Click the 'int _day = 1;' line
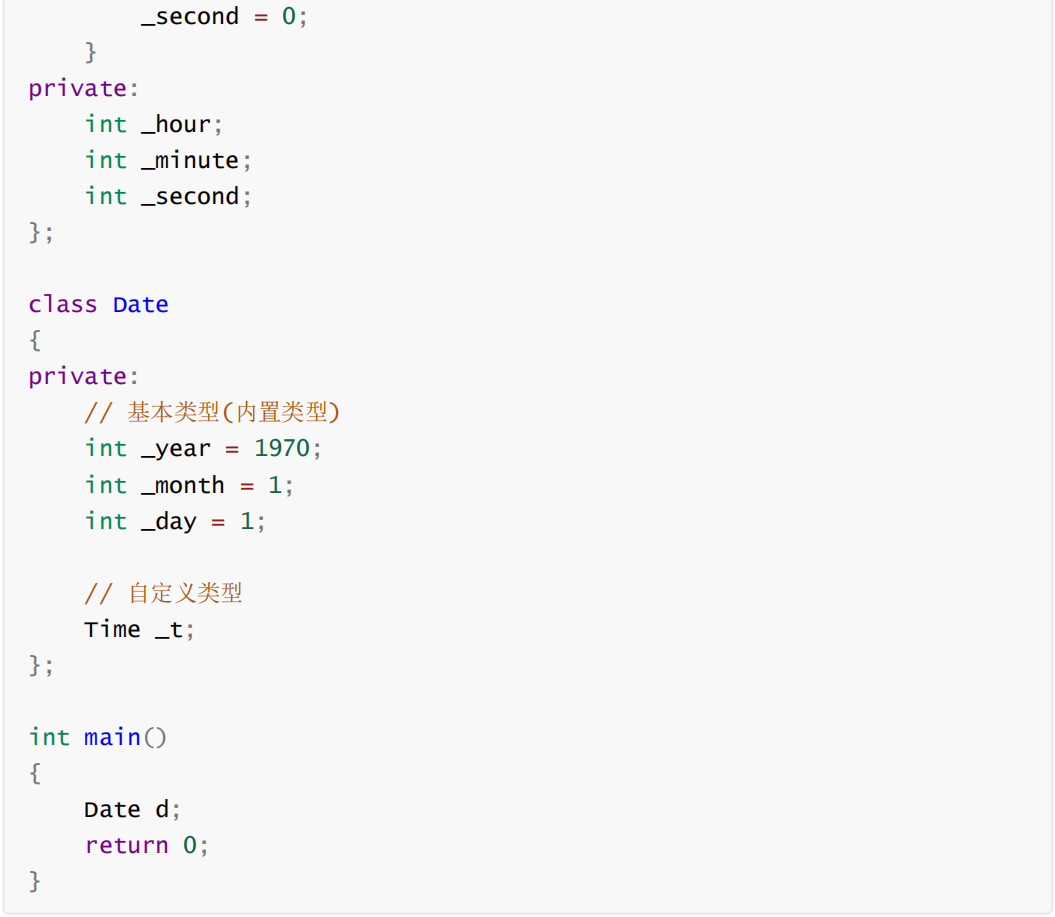This screenshot has width=1055, height=917. pos(175,521)
